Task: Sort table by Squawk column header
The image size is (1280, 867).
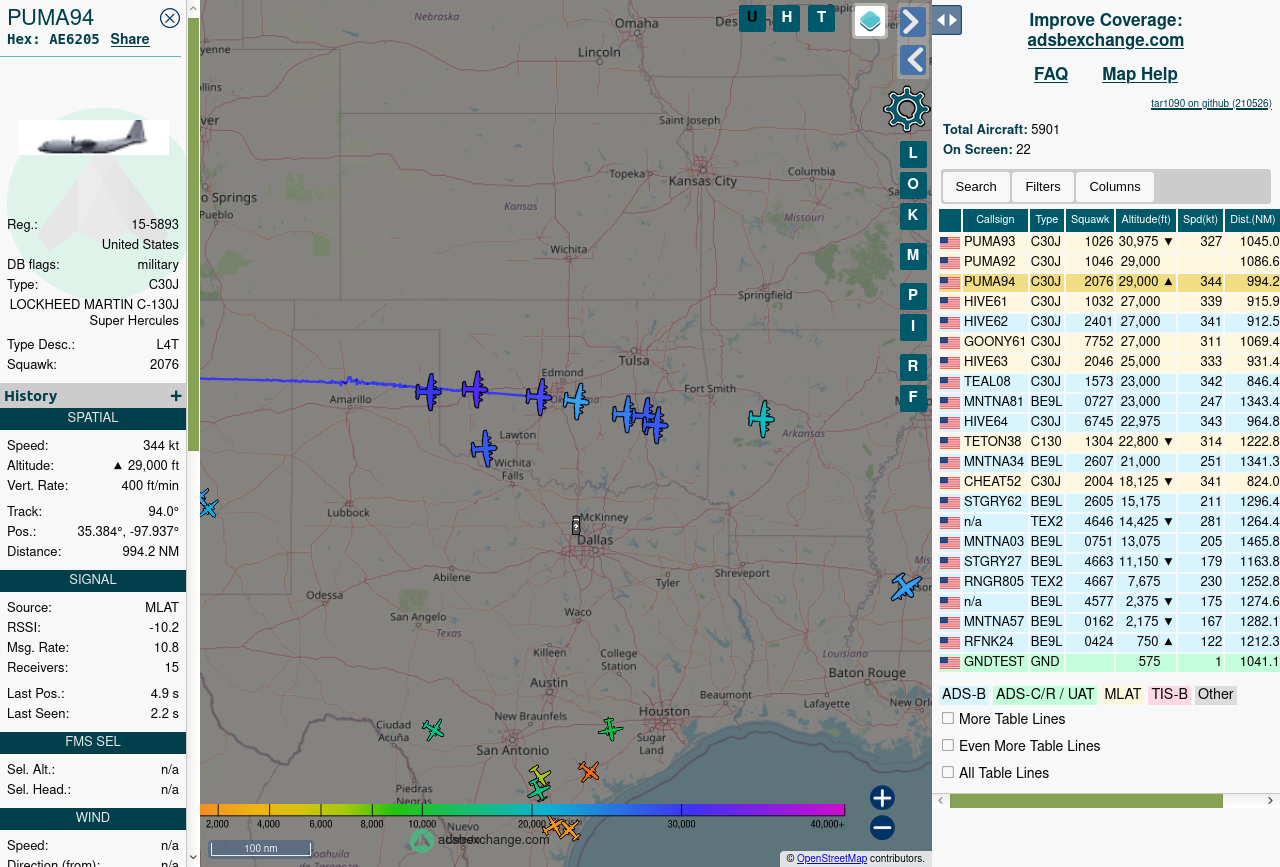Action: coord(1090,220)
